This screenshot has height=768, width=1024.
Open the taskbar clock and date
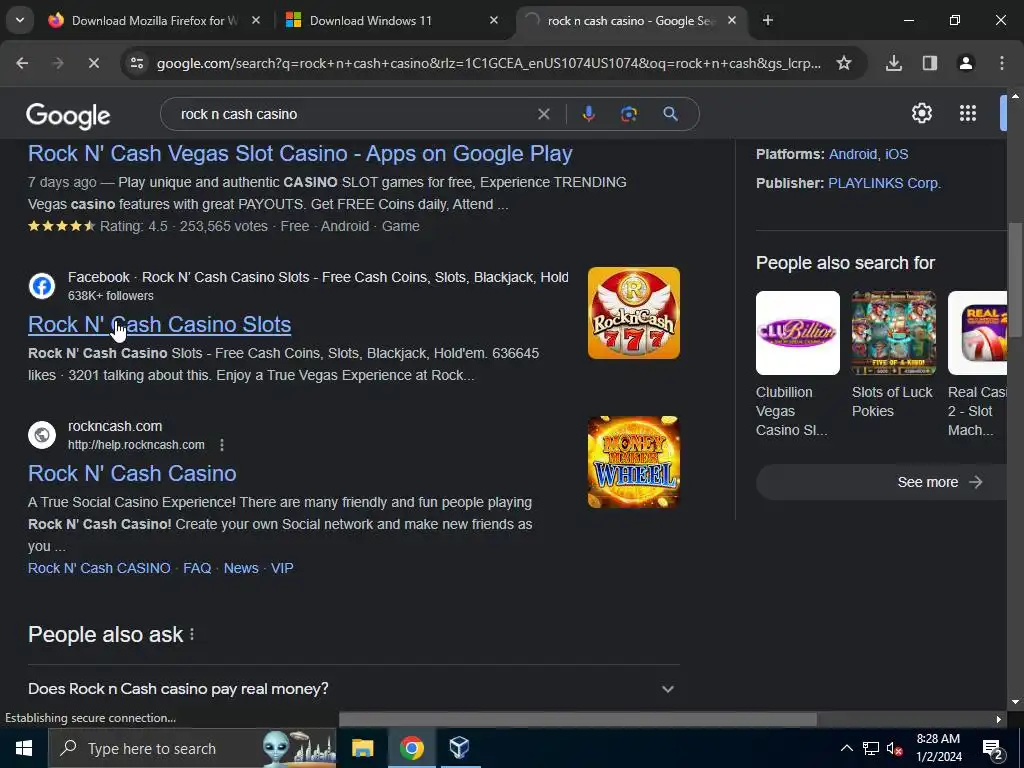tap(939, 748)
